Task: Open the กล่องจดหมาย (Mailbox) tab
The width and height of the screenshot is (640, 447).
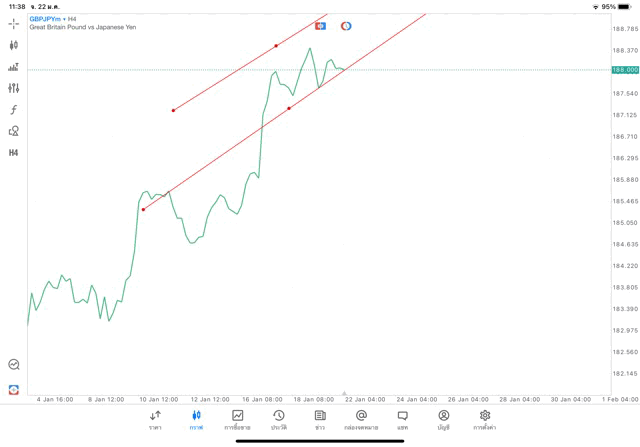Action: (x=361, y=420)
